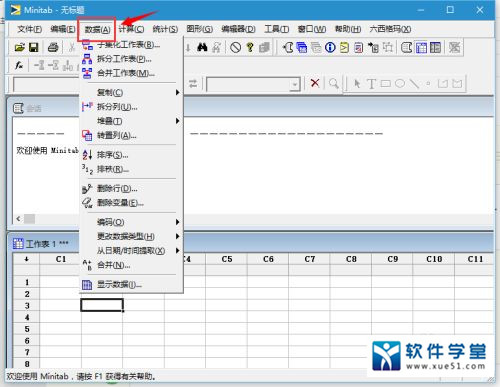Choose 转置列(A)... menu entry

(x=131, y=135)
